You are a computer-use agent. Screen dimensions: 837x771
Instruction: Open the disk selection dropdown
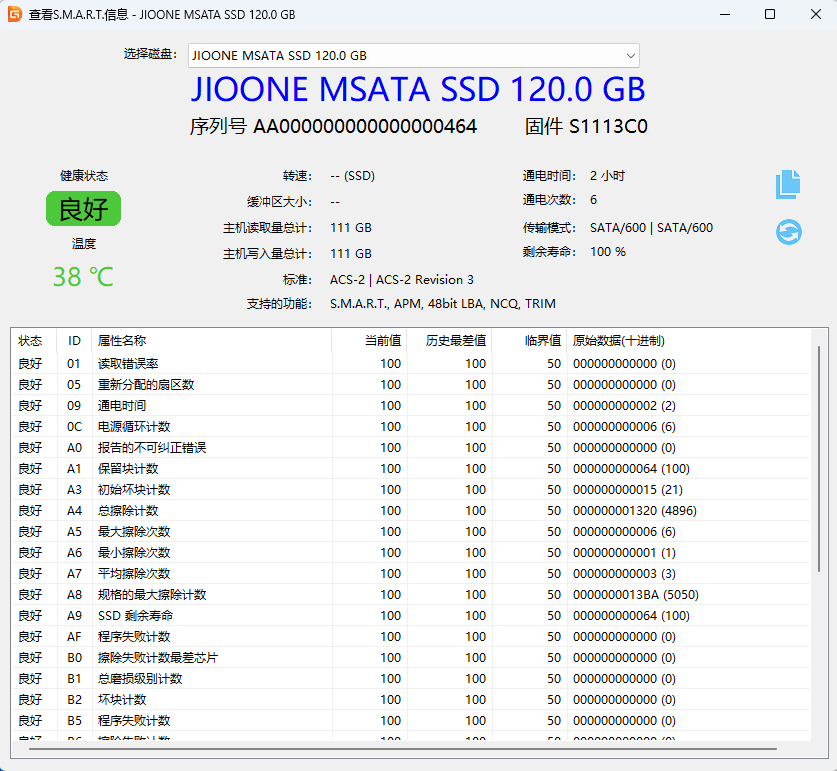coord(413,55)
